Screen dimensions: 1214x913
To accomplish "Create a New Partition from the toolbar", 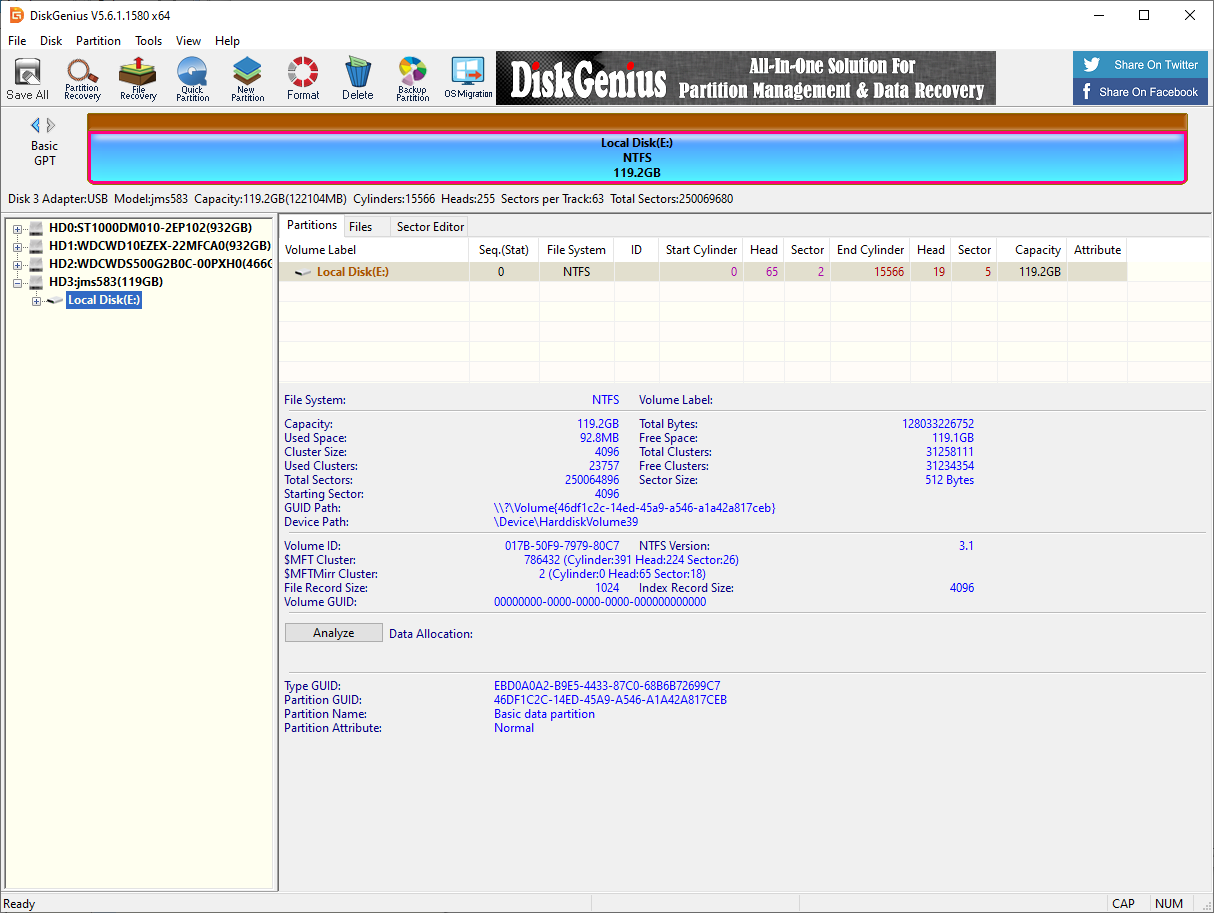I will (247, 78).
